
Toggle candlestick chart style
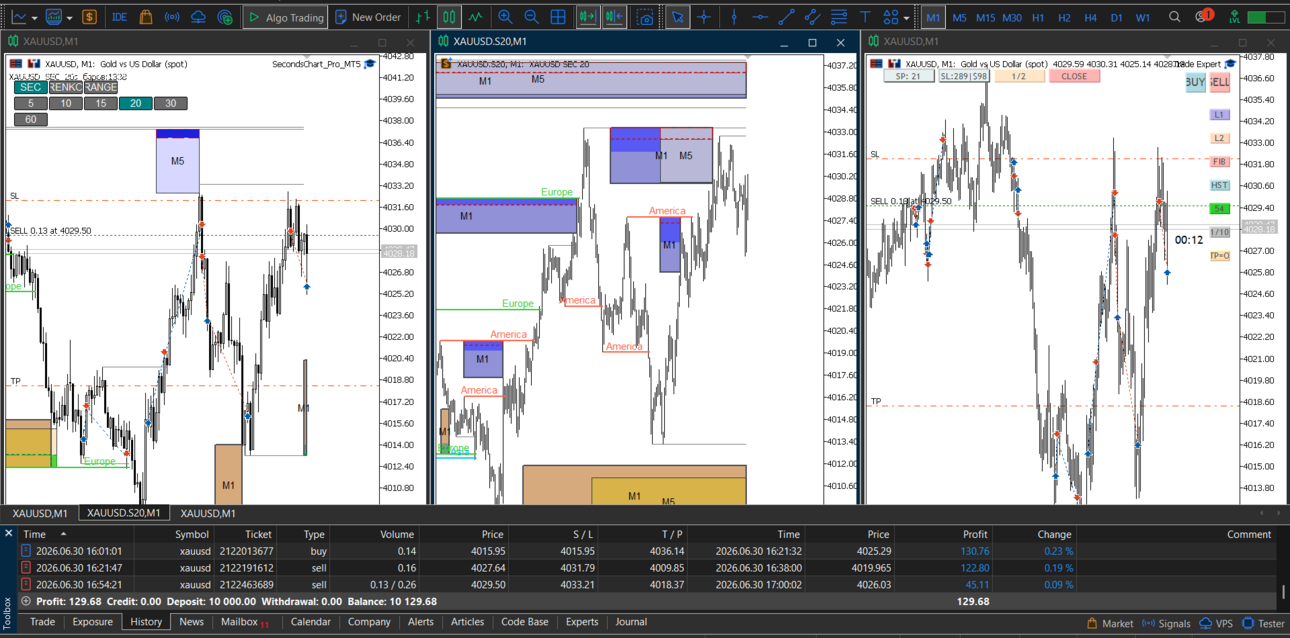(x=449, y=17)
